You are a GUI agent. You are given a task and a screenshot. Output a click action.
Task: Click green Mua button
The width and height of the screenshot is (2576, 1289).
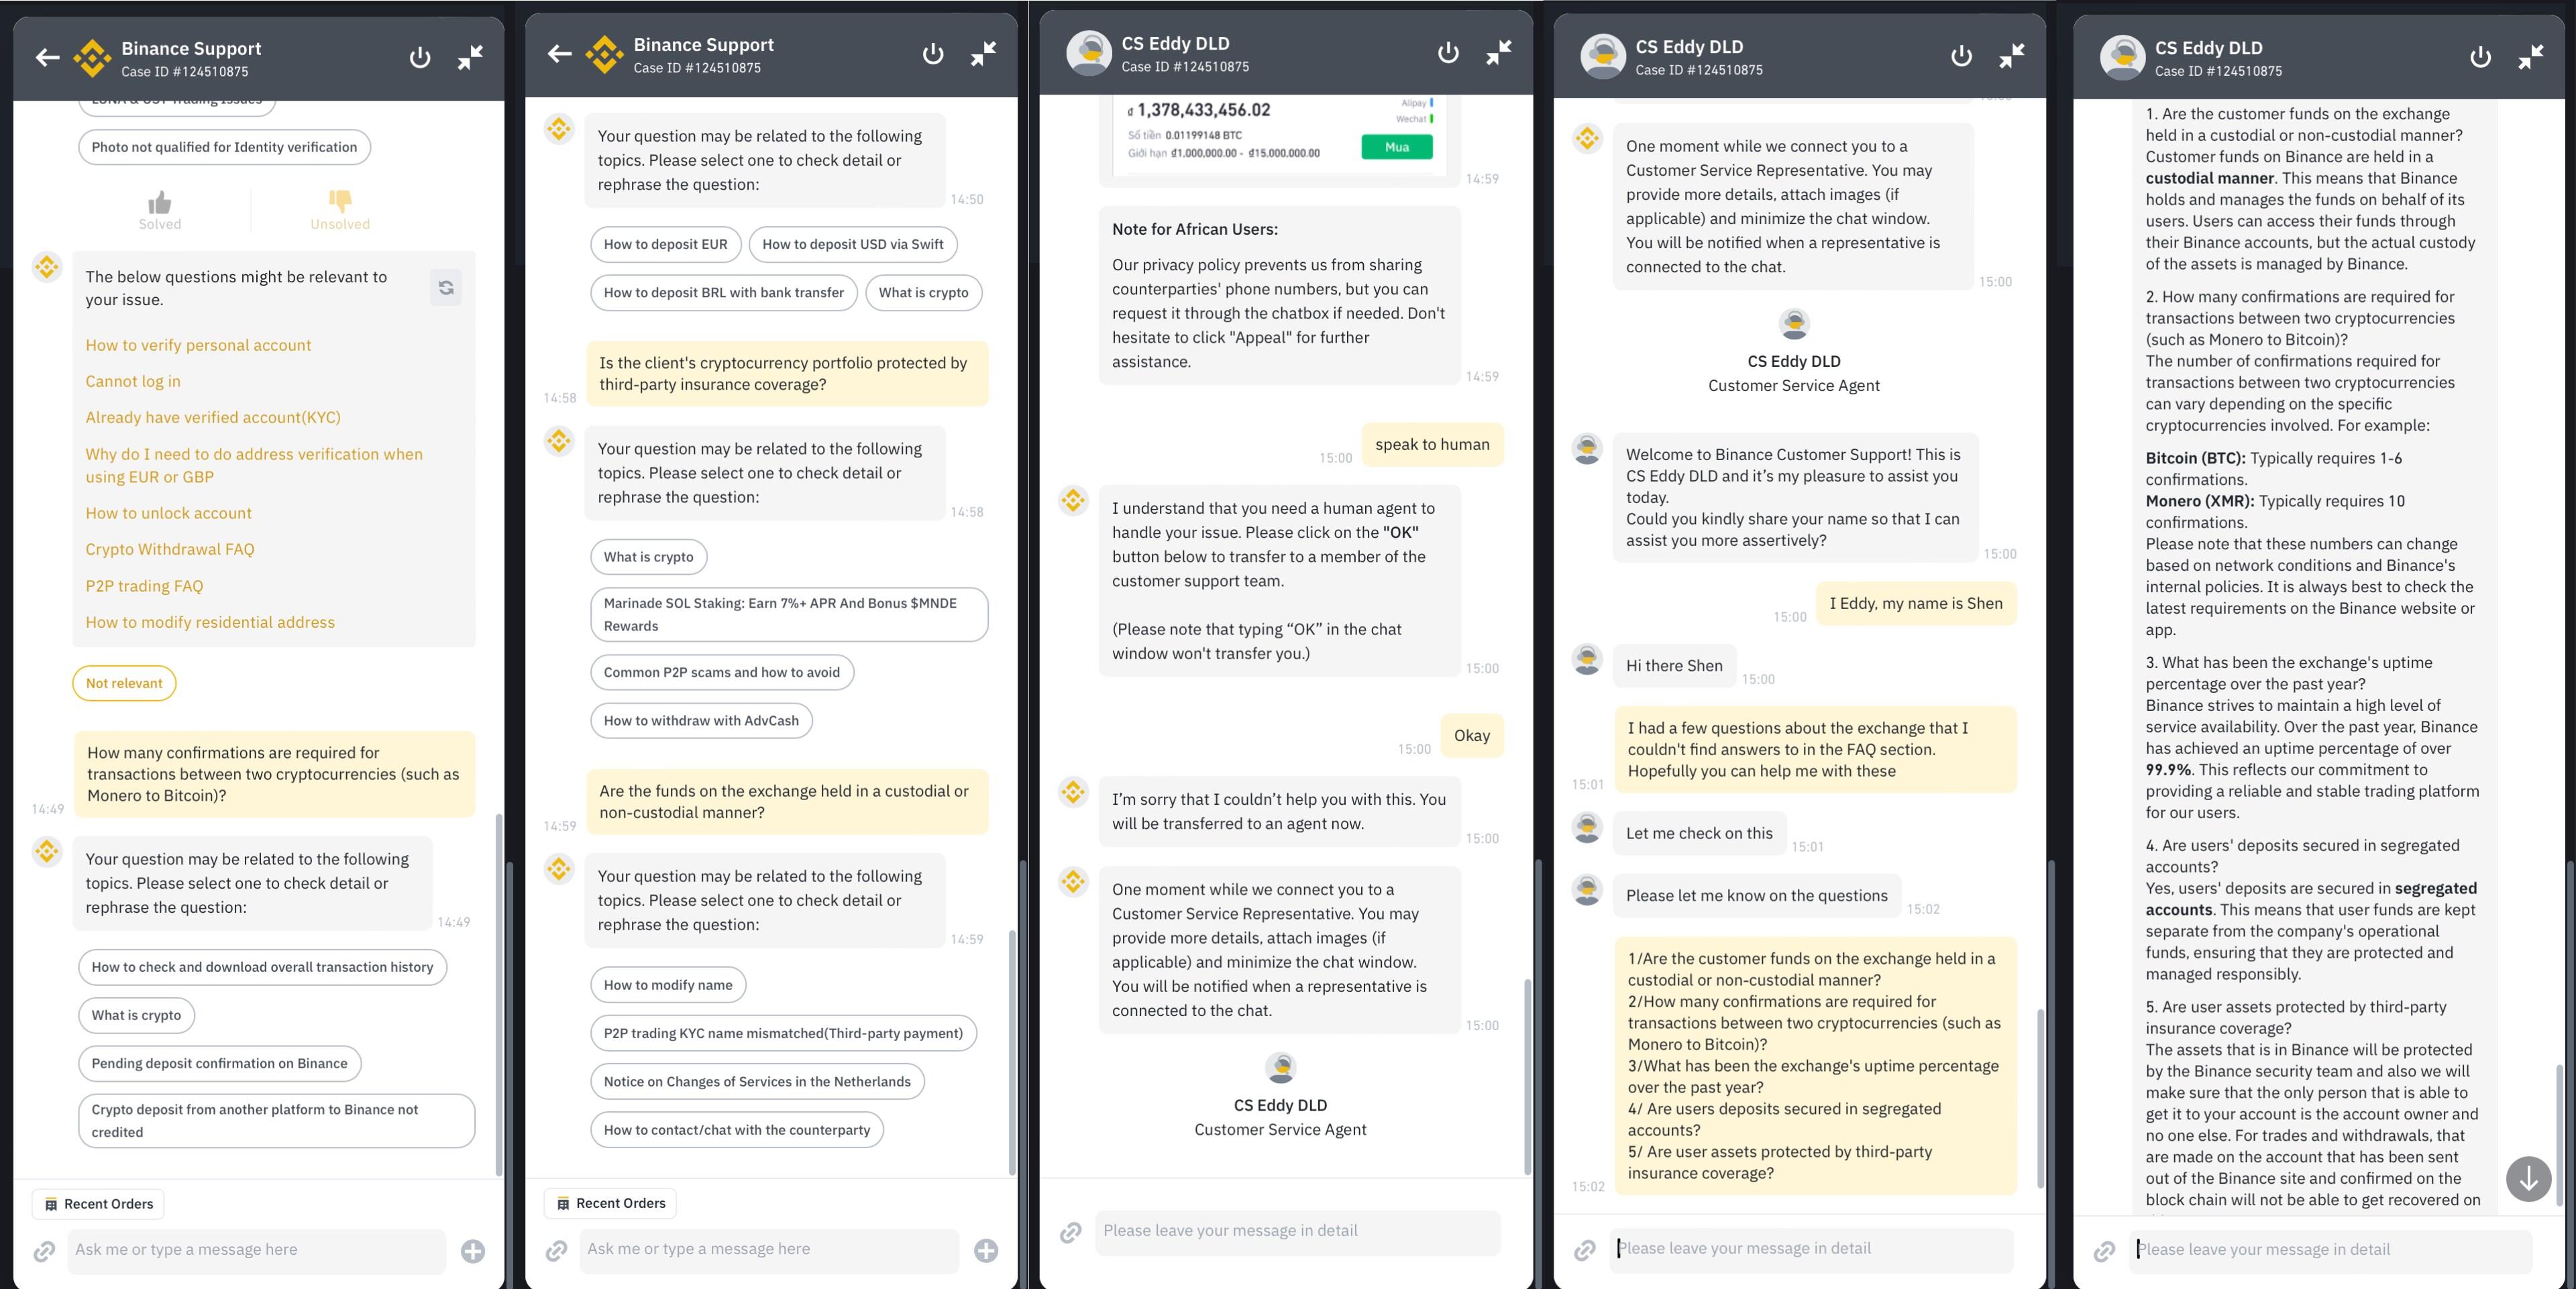click(x=1396, y=147)
